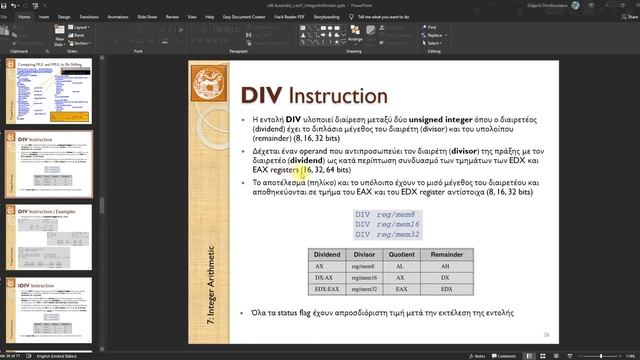Select the triangle shape in shapes gallery
The image size is (640, 360).
pos(303,35)
